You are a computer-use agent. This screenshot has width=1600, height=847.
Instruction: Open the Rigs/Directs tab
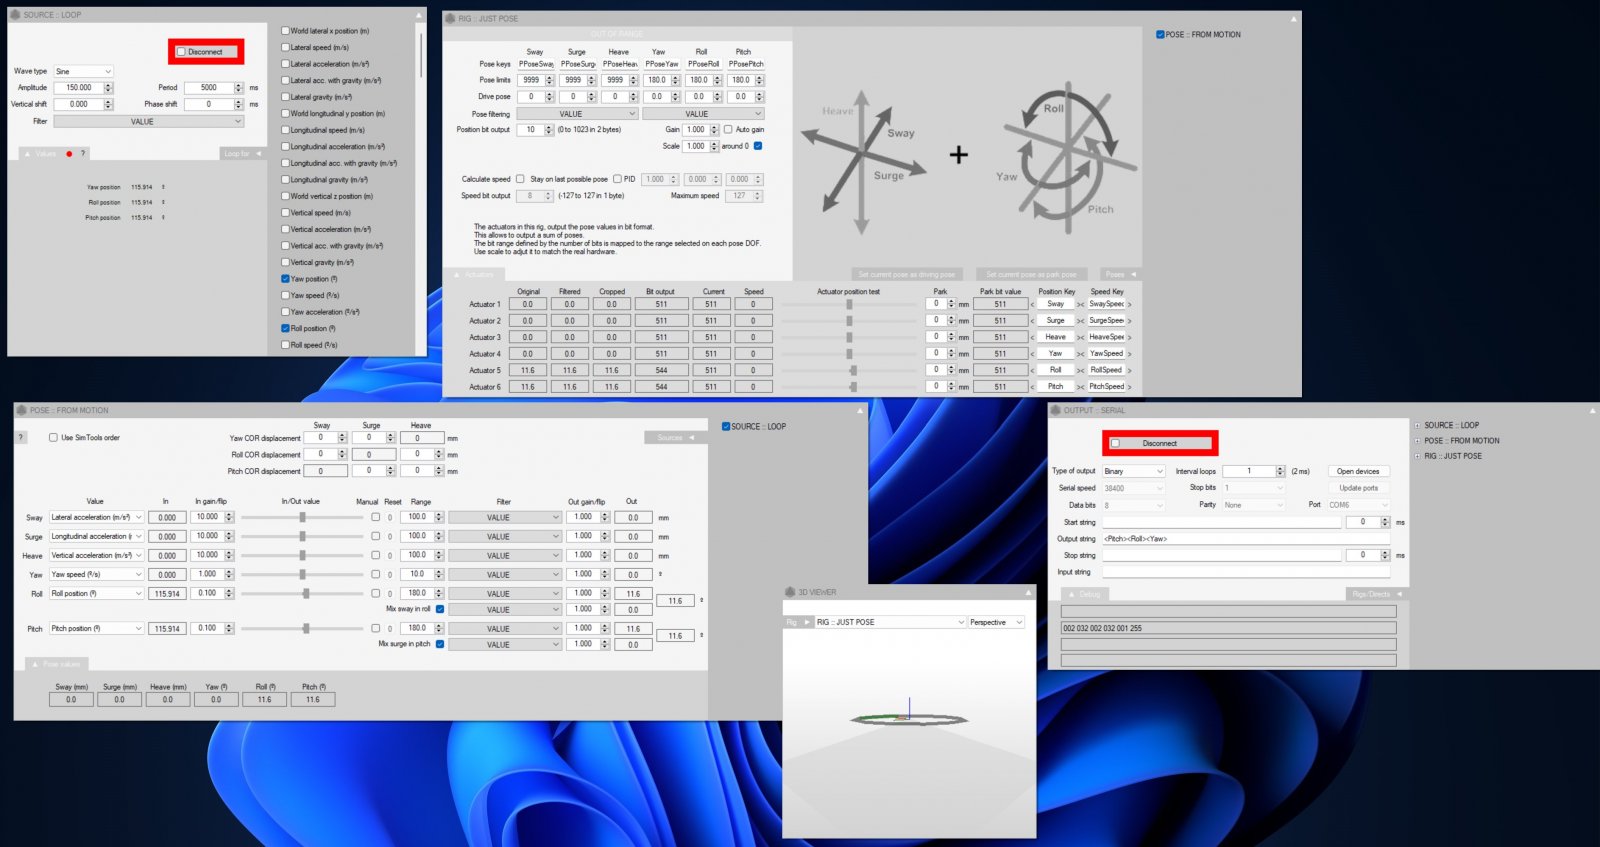1374,594
